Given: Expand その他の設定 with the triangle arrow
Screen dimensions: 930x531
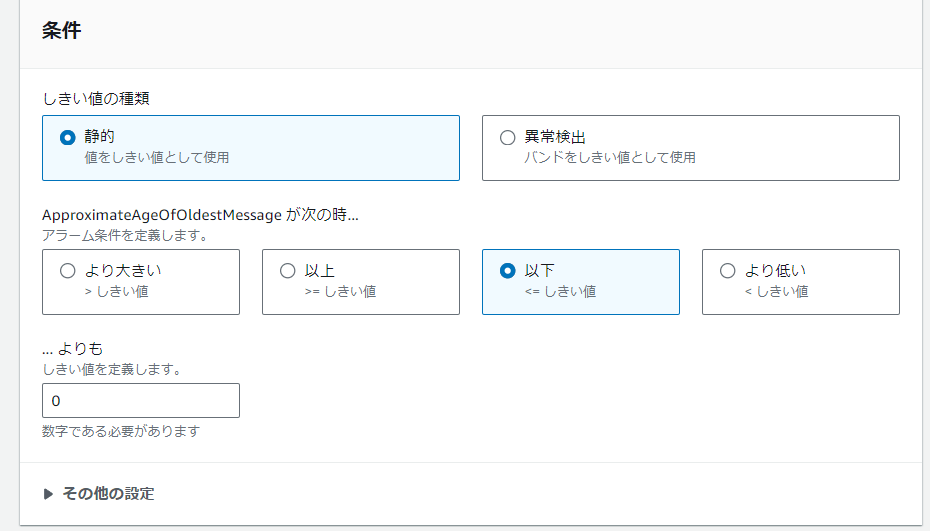Looking at the screenshot, I should tap(48, 494).
